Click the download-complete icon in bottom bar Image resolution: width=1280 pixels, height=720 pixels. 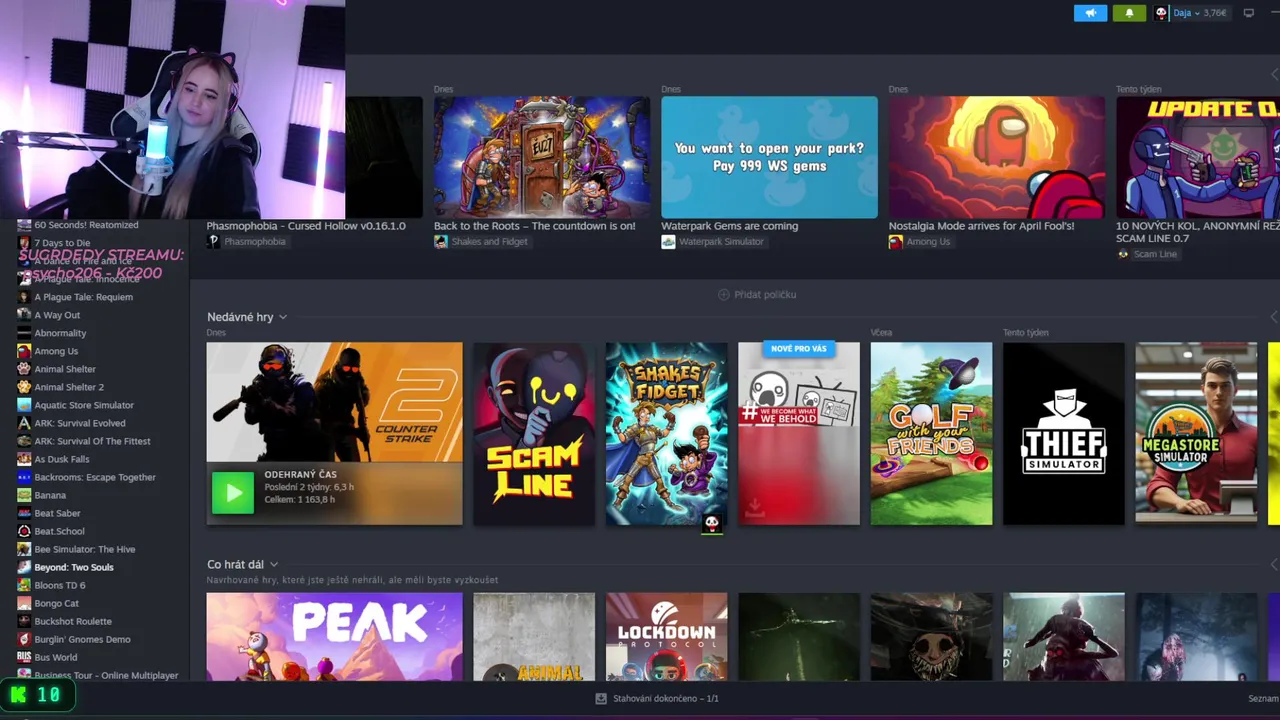(601, 699)
